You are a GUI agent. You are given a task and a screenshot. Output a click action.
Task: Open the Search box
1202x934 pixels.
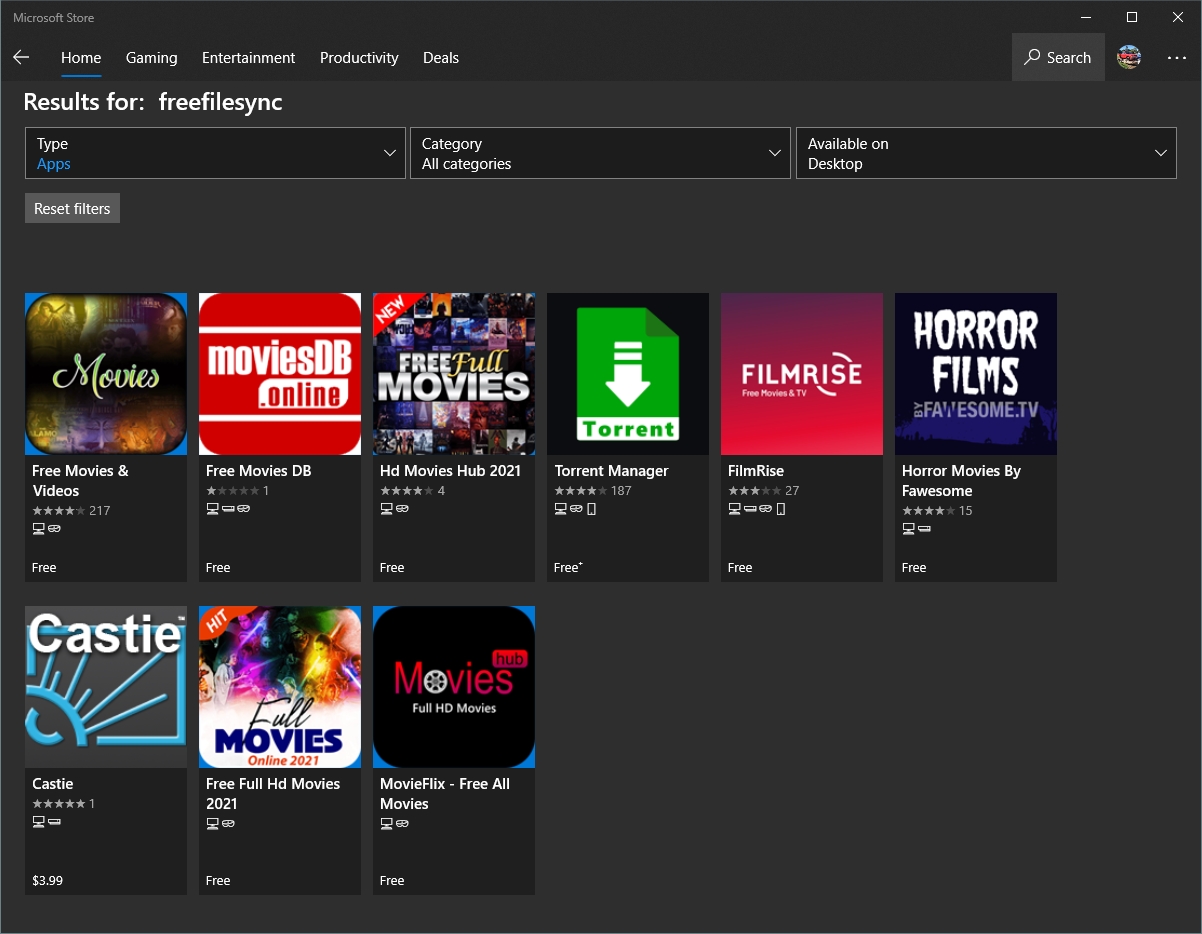(x=1058, y=58)
